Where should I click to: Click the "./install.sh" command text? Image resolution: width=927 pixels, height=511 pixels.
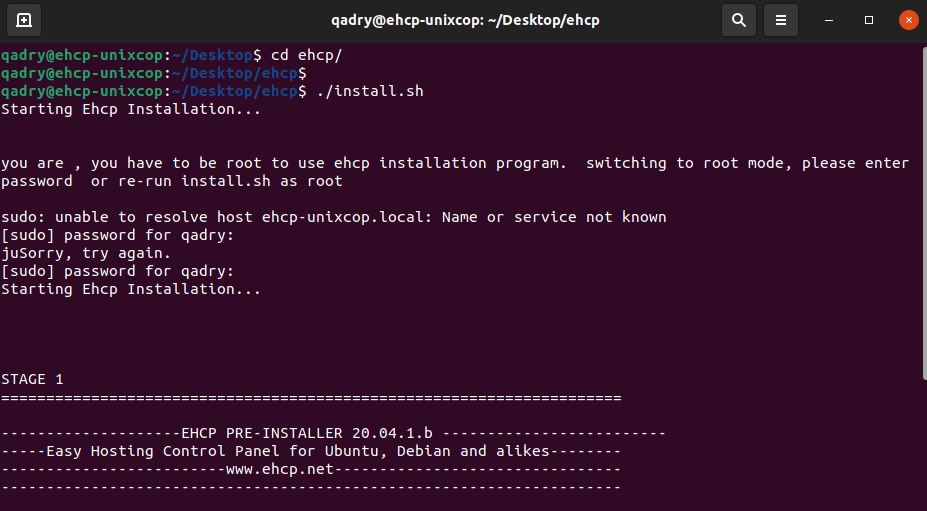click(x=369, y=92)
